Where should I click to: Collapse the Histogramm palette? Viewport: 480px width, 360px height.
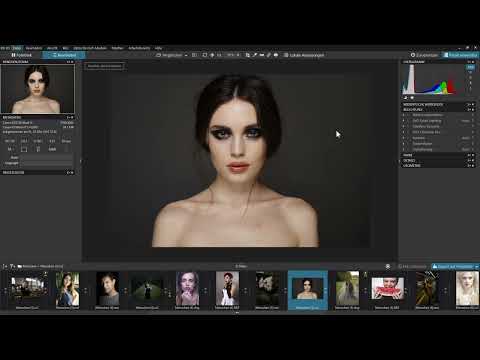coord(469,62)
